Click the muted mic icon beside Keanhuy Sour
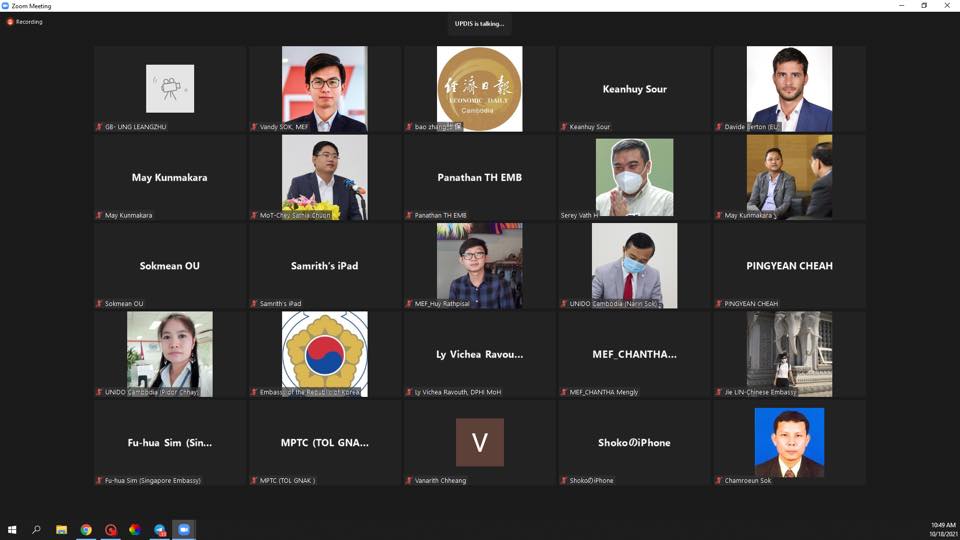 [564, 127]
